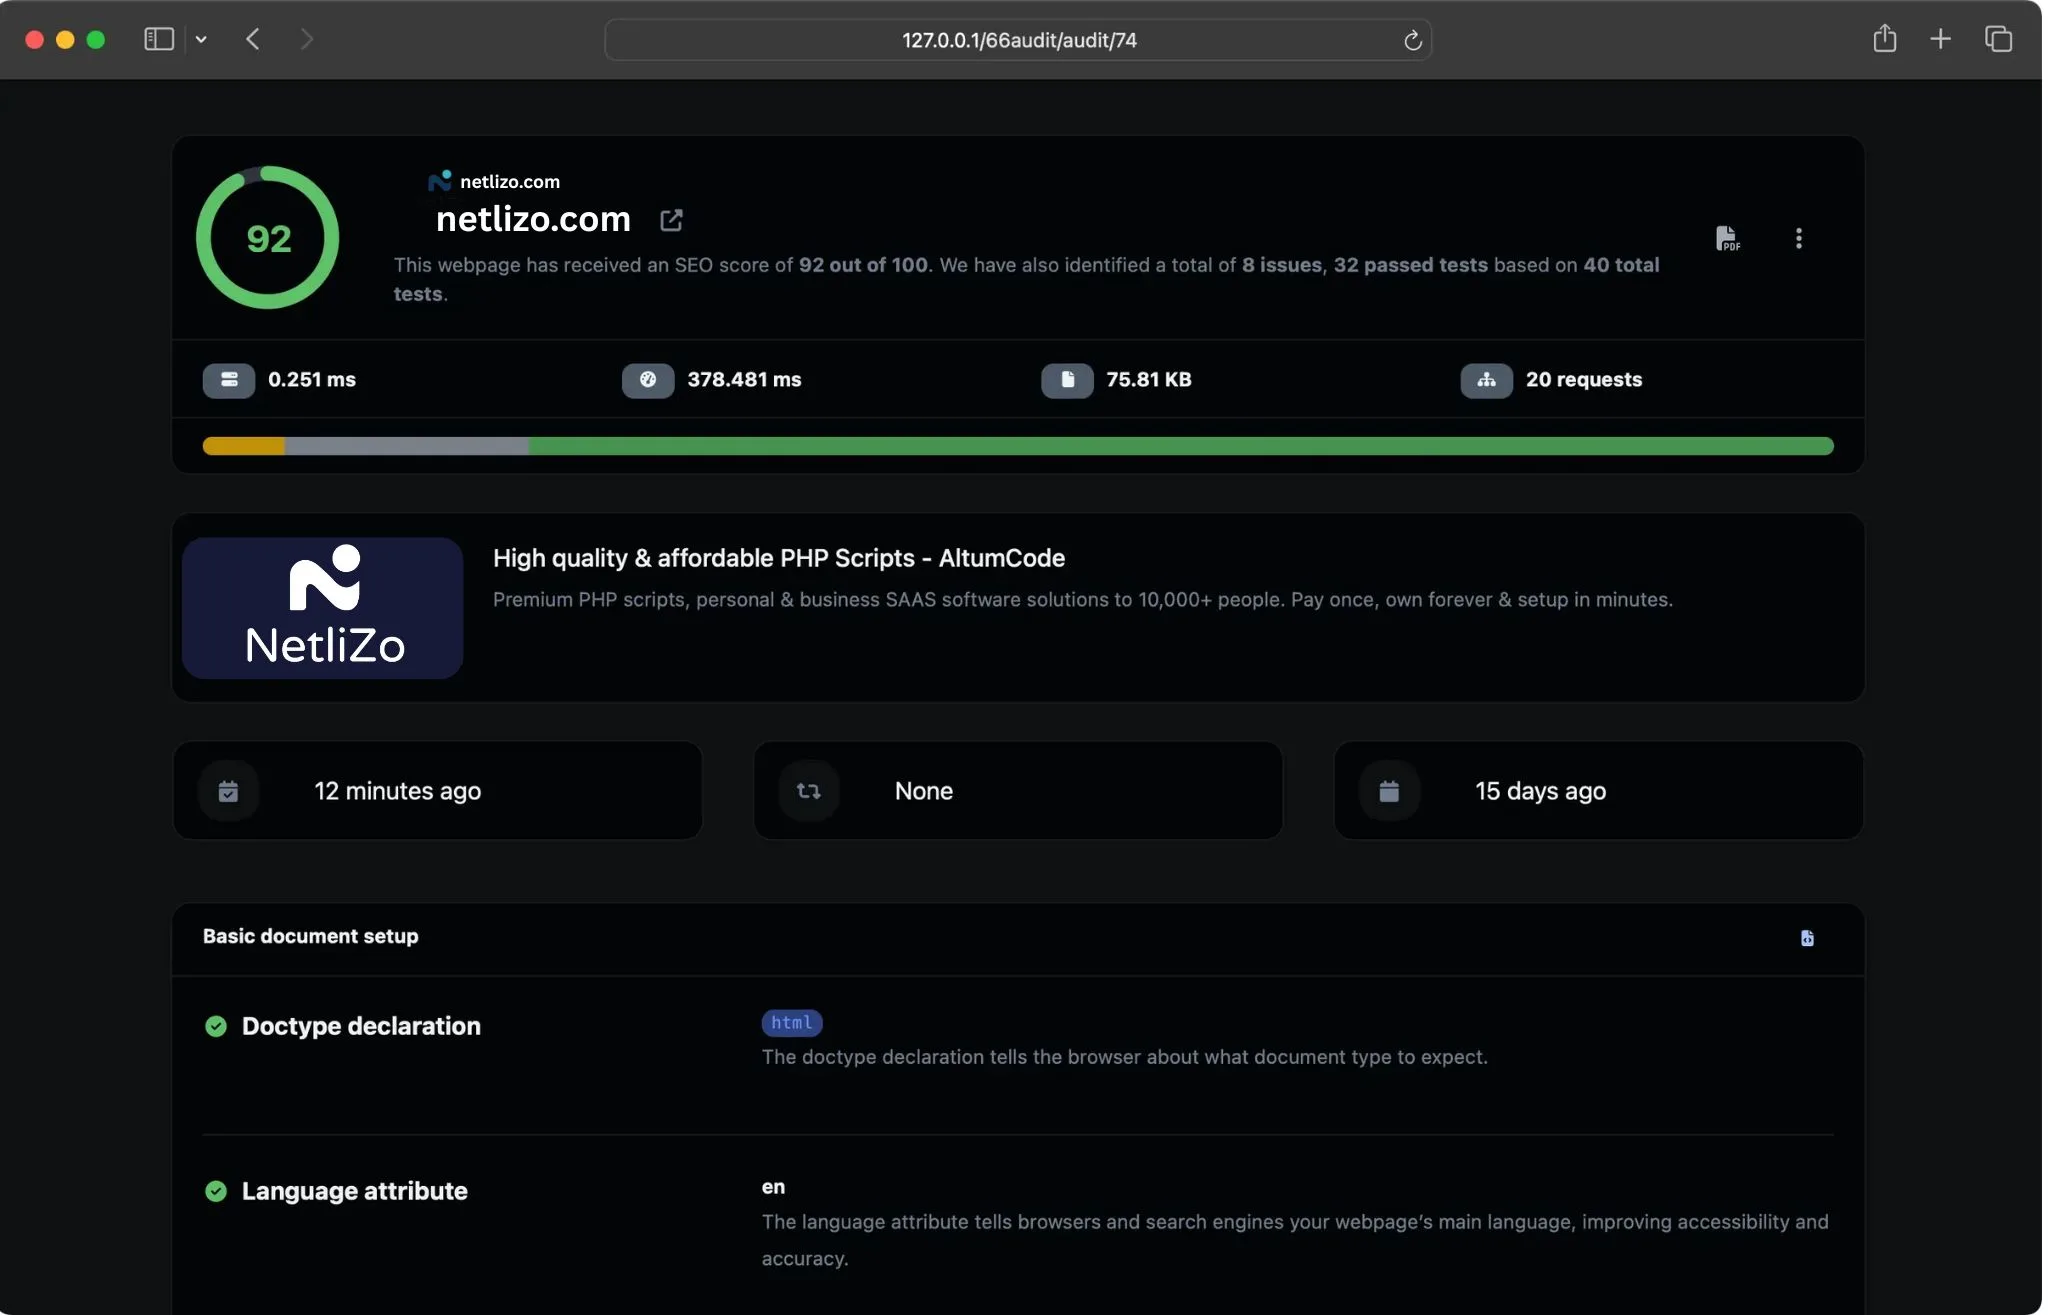2048x1315 pixels.
Task: Click the HTTP requests sitemap icon
Action: 1486,380
